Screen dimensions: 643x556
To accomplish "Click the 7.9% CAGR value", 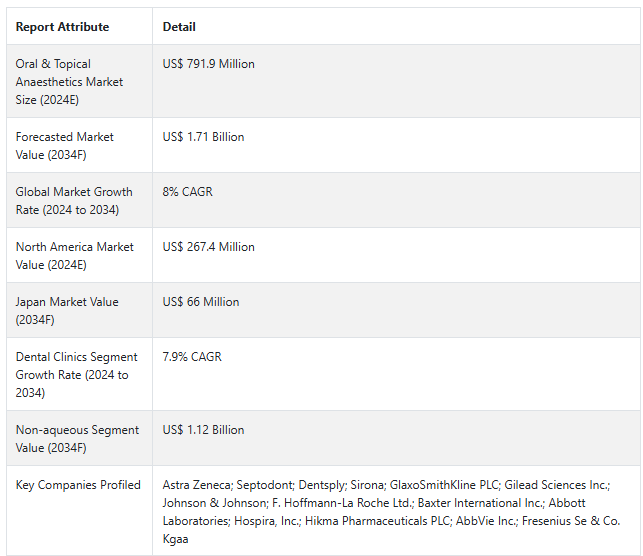I will (x=192, y=357).
